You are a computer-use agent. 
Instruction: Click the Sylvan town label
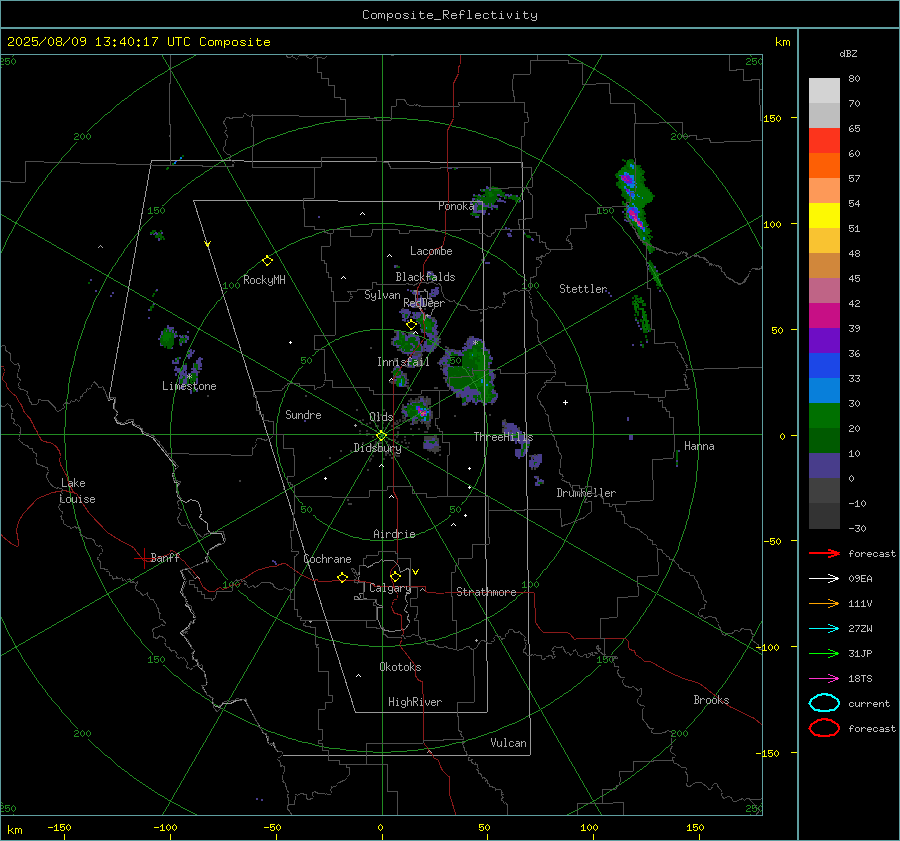point(382,295)
